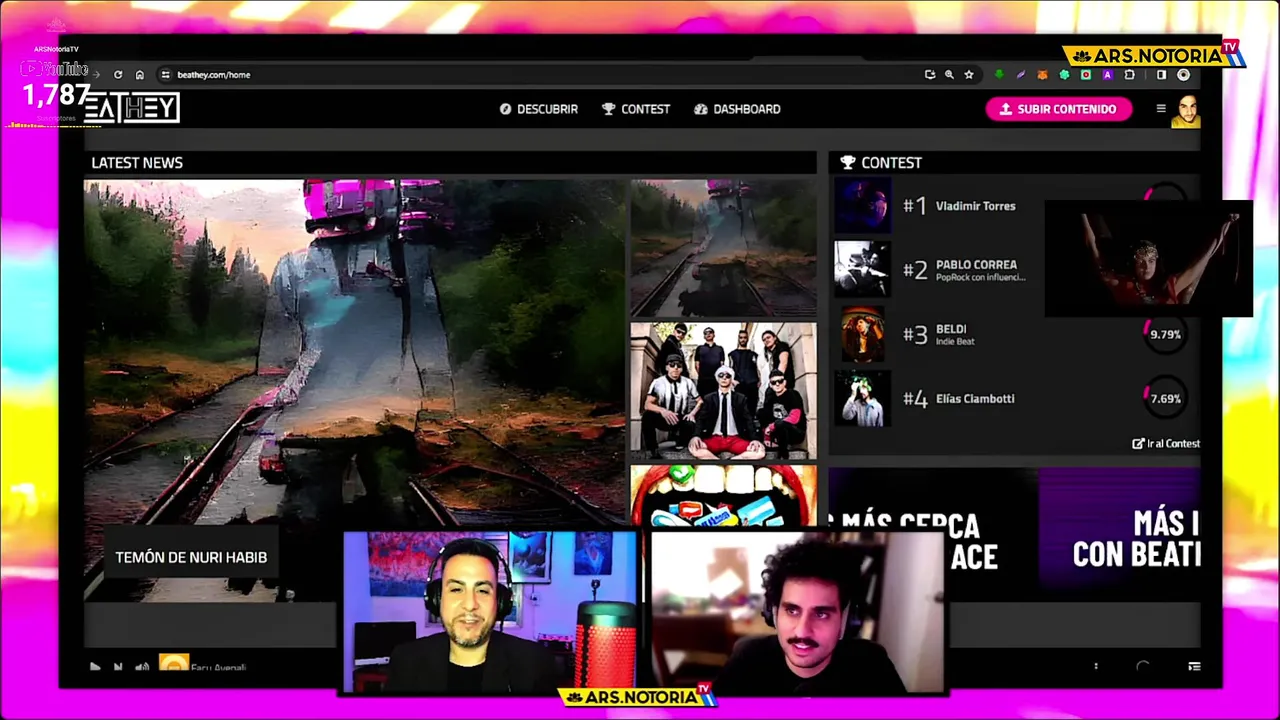Open the Beathey user avatar

pos(1185,111)
